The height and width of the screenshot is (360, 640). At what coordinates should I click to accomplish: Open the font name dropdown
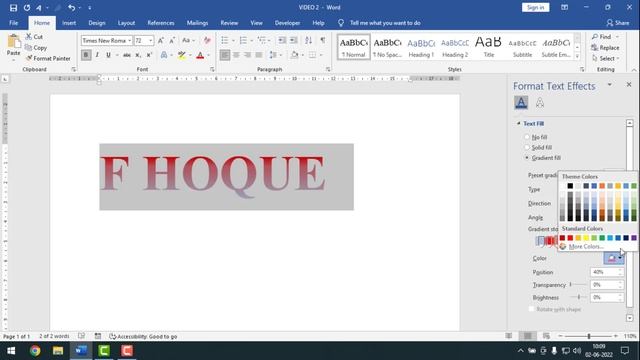[x=129, y=40]
